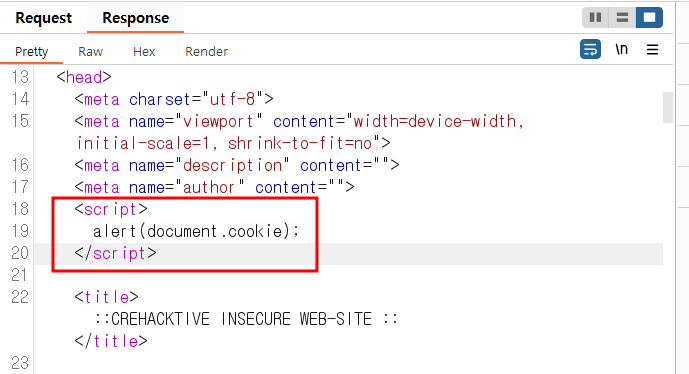Click line number 13 in the gutter
This screenshot has height=374, width=689.
point(20,77)
